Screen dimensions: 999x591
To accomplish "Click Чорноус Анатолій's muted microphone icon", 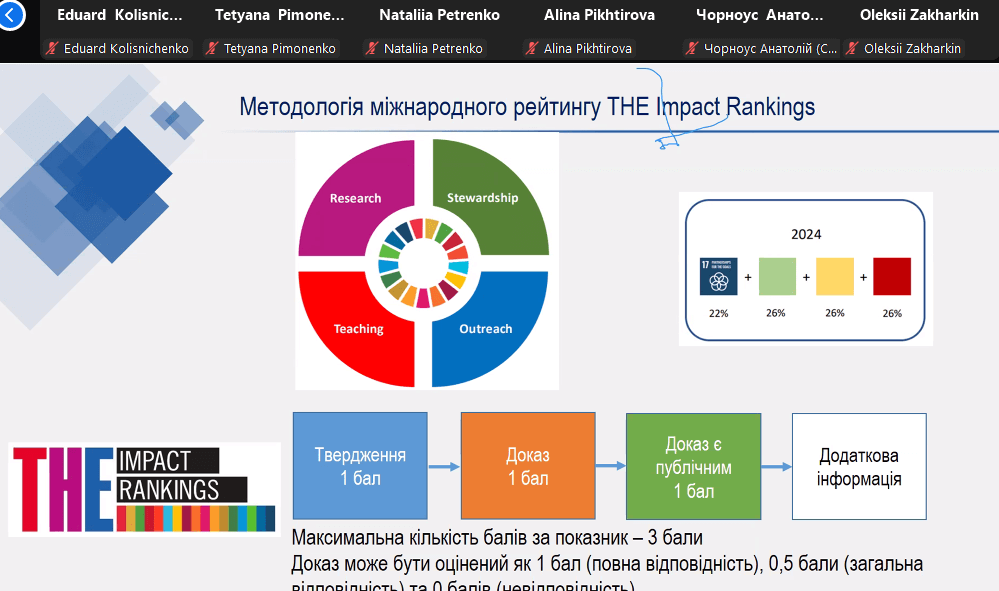I will [692, 48].
